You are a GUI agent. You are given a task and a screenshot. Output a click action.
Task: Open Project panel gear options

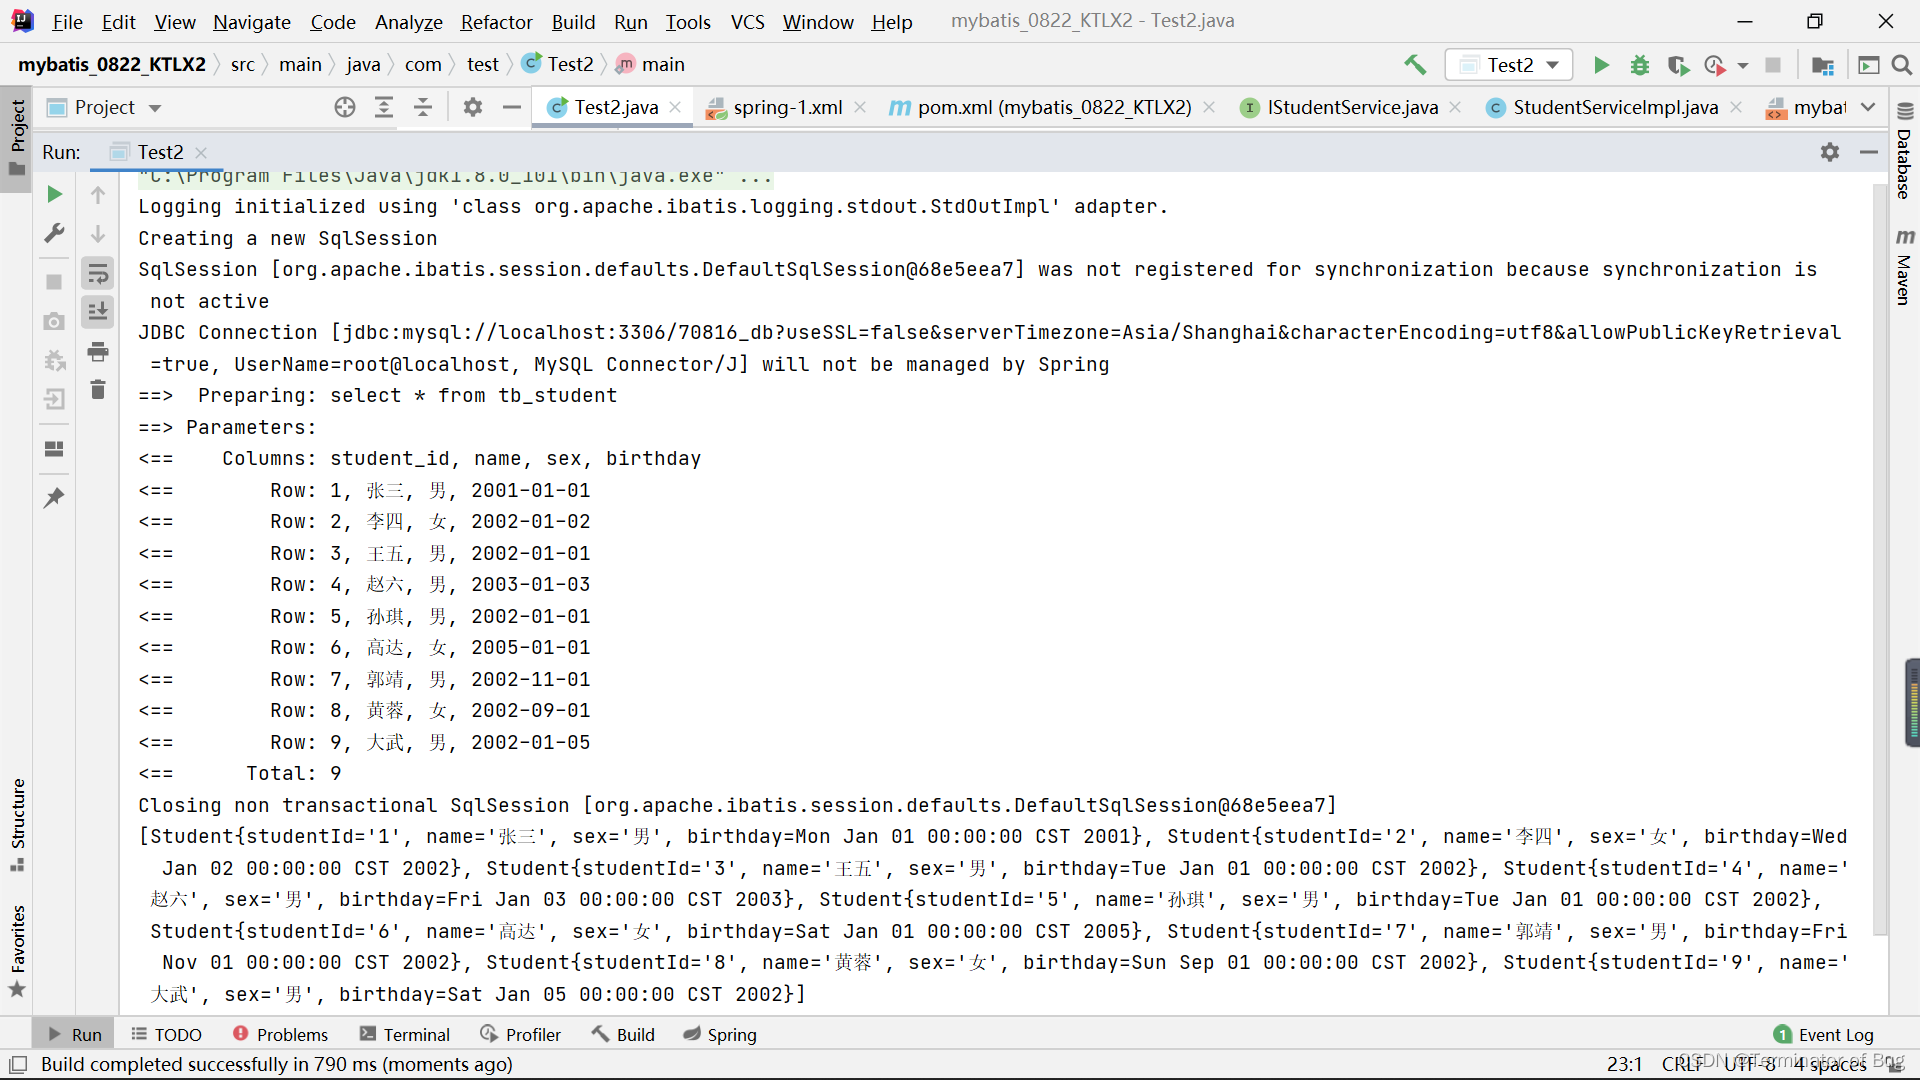pos(473,107)
